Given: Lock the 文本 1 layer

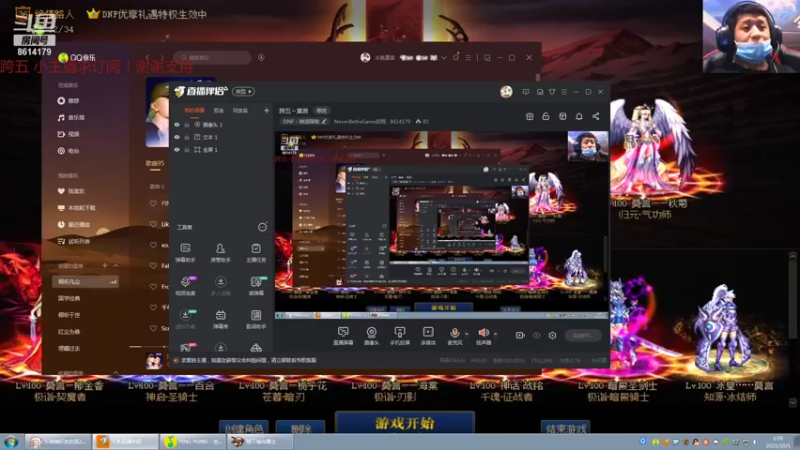Looking at the screenshot, I should pyautogui.click(x=187, y=137).
